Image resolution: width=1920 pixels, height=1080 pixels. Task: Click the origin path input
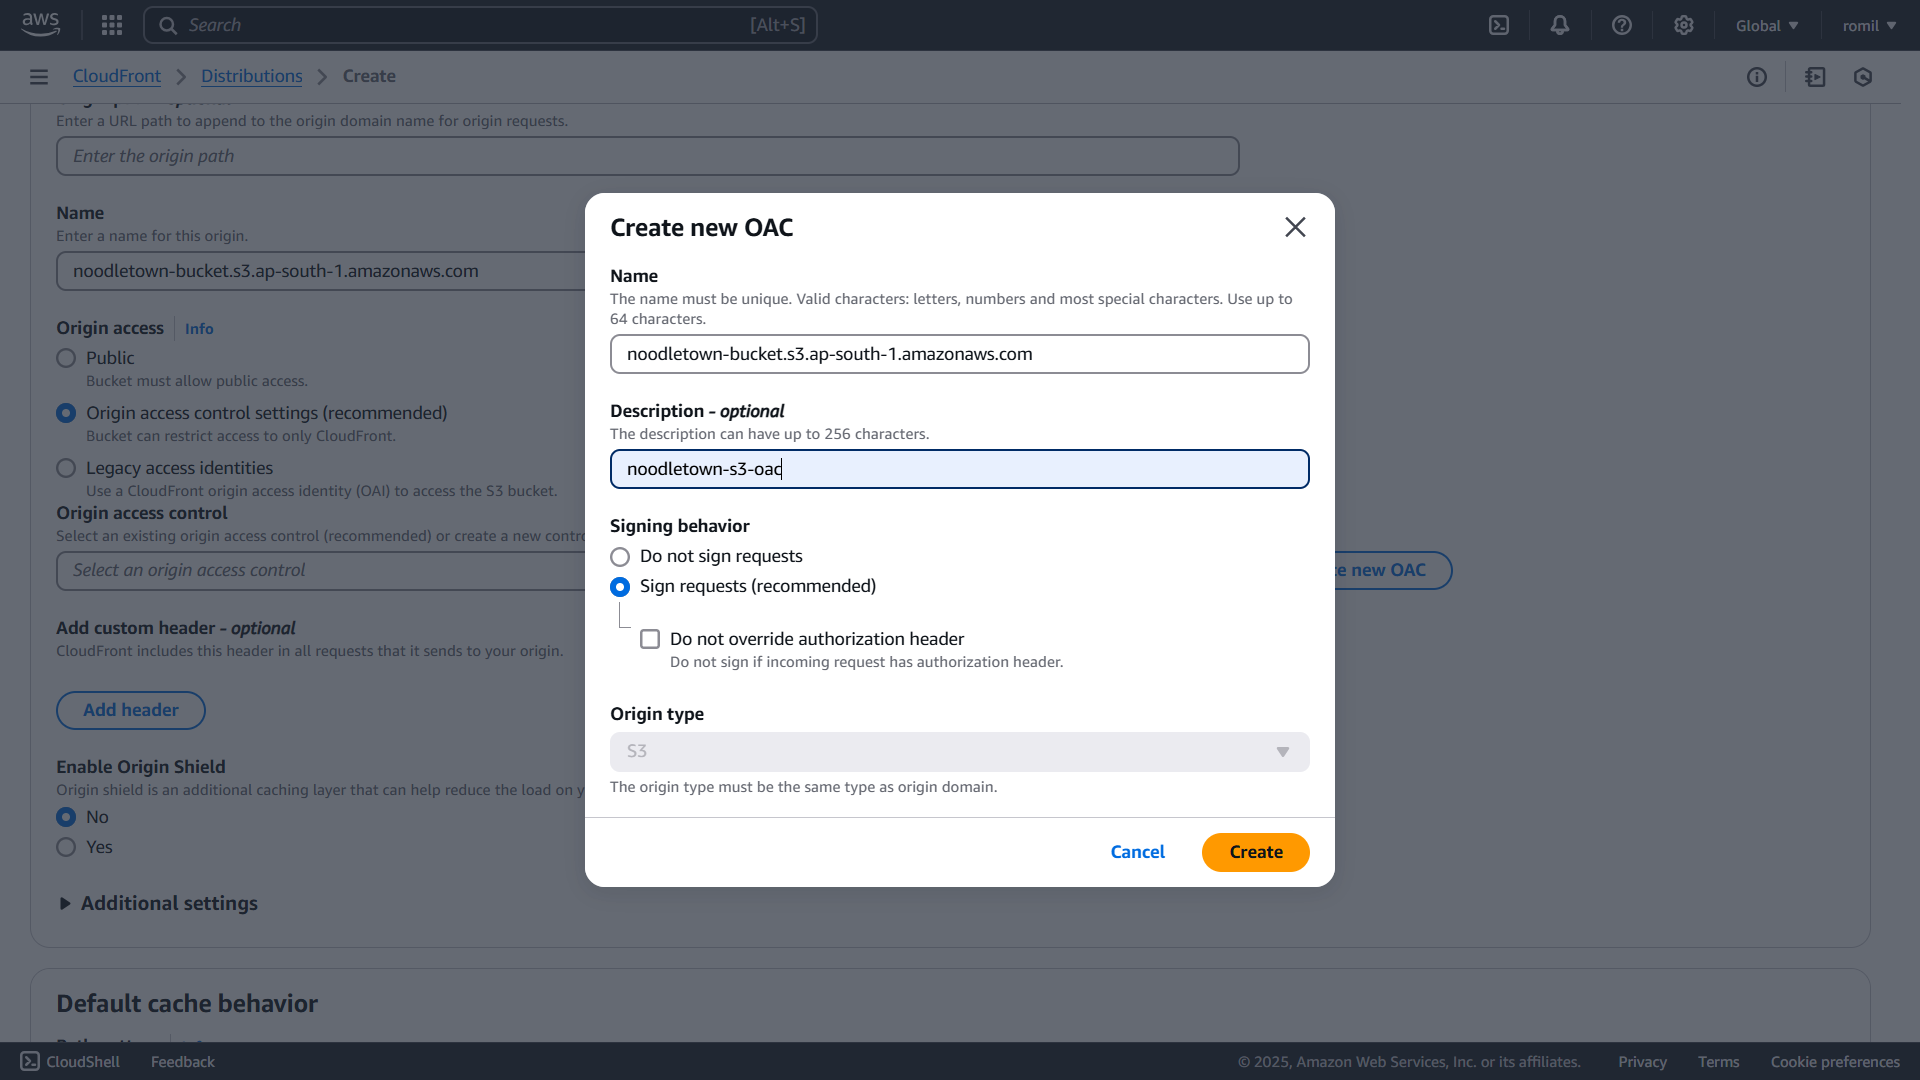pyautogui.click(x=648, y=156)
